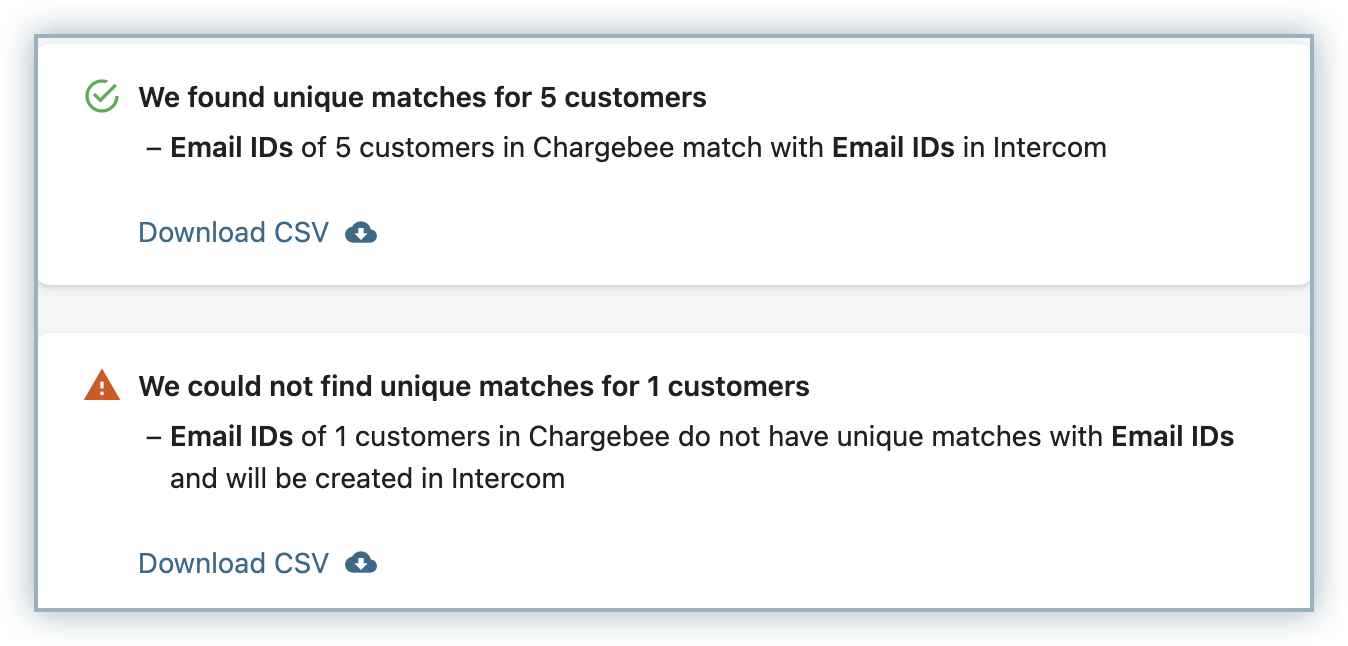Click "and will be created in Intercom" text

click(367, 478)
